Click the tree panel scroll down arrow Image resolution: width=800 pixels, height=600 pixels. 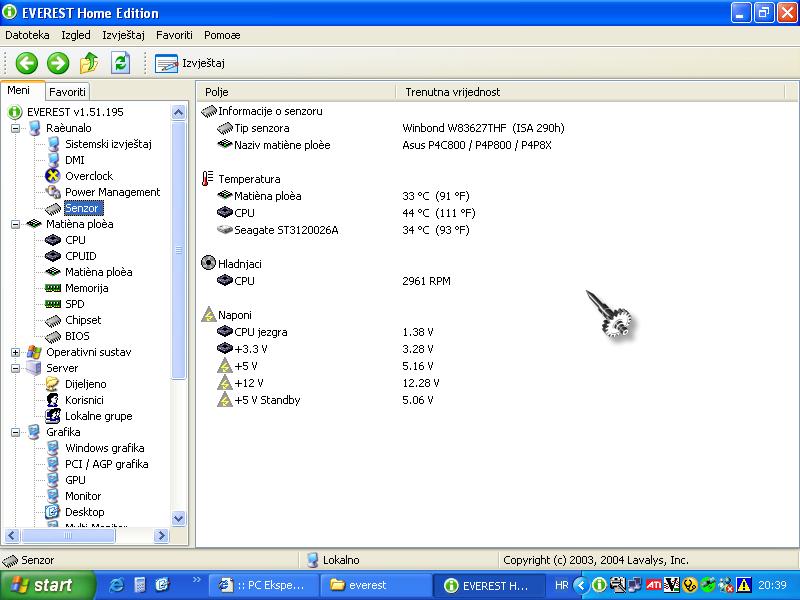pos(179,518)
